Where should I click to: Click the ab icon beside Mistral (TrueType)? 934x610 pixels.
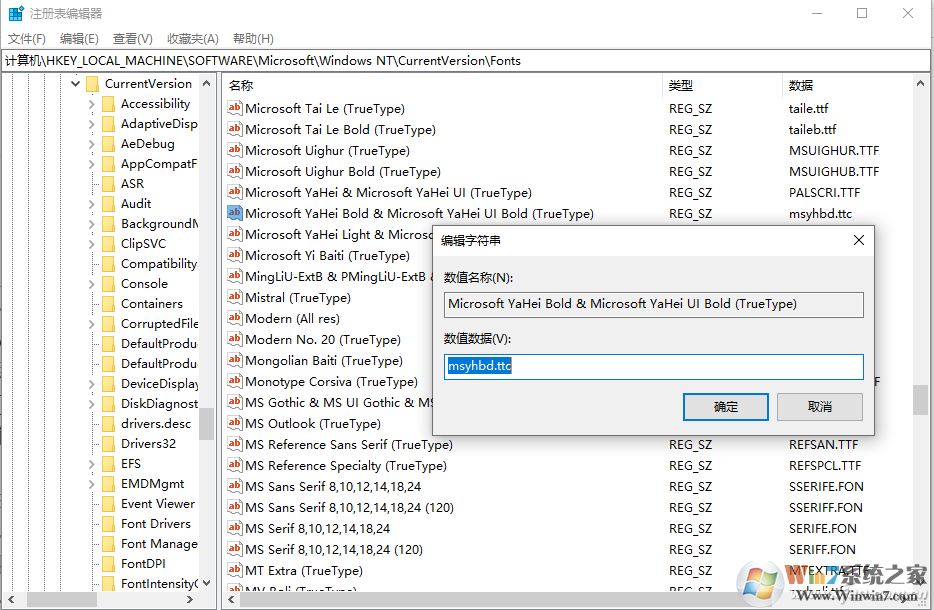[234, 297]
